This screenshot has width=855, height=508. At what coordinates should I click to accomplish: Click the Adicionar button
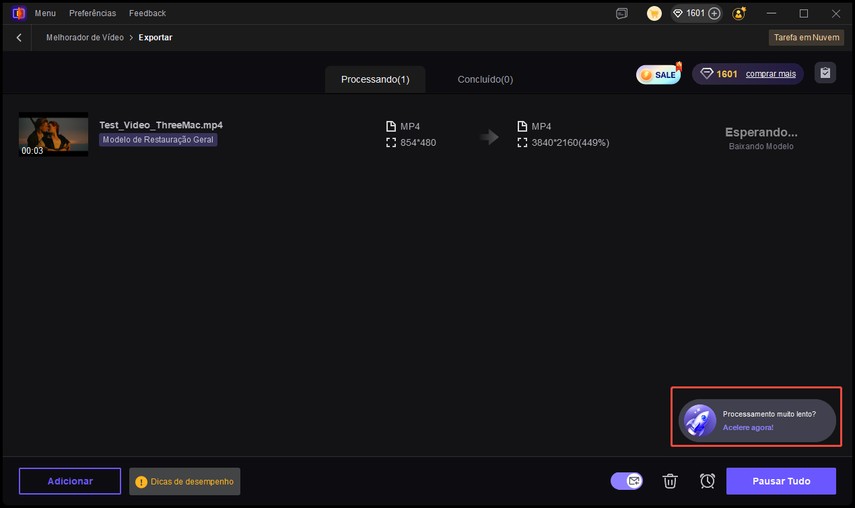click(x=70, y=481)
